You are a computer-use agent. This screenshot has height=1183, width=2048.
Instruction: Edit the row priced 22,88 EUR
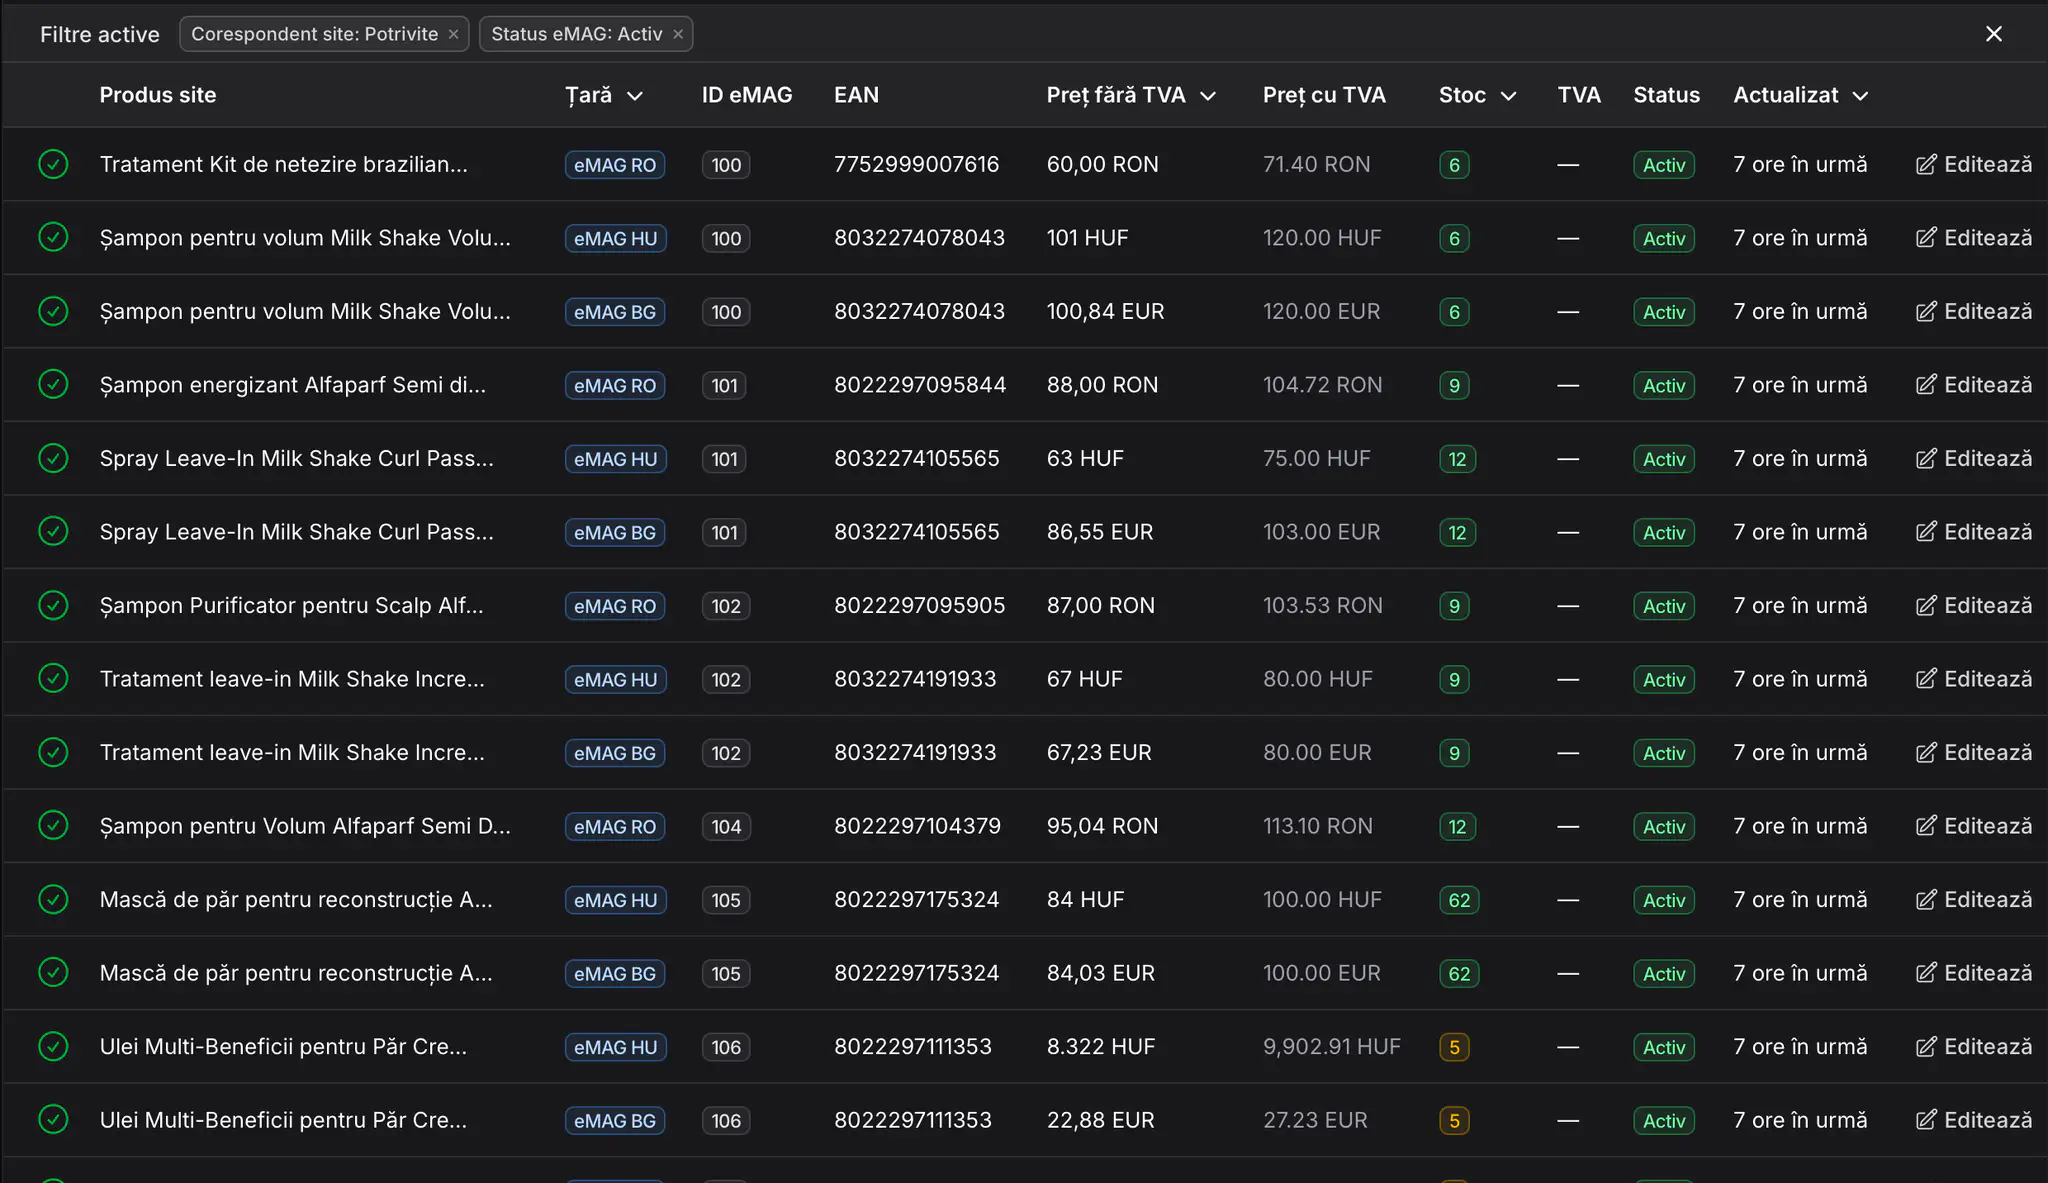(1973, 1120)
